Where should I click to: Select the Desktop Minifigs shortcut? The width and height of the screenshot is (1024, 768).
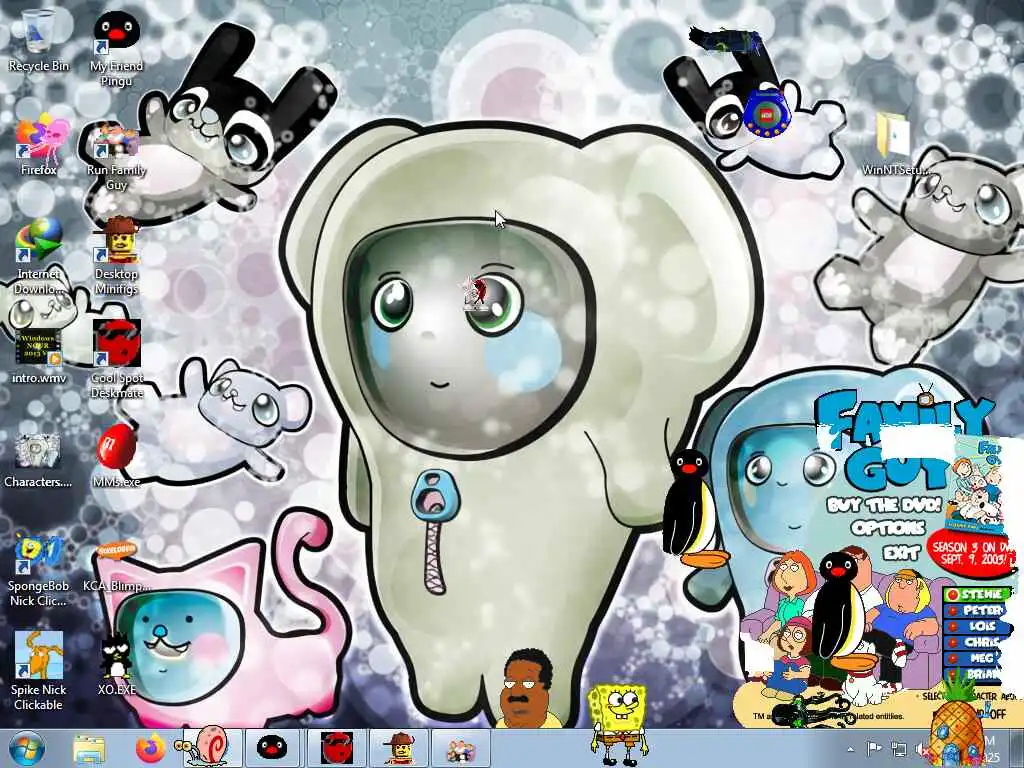tap(116, 255)
